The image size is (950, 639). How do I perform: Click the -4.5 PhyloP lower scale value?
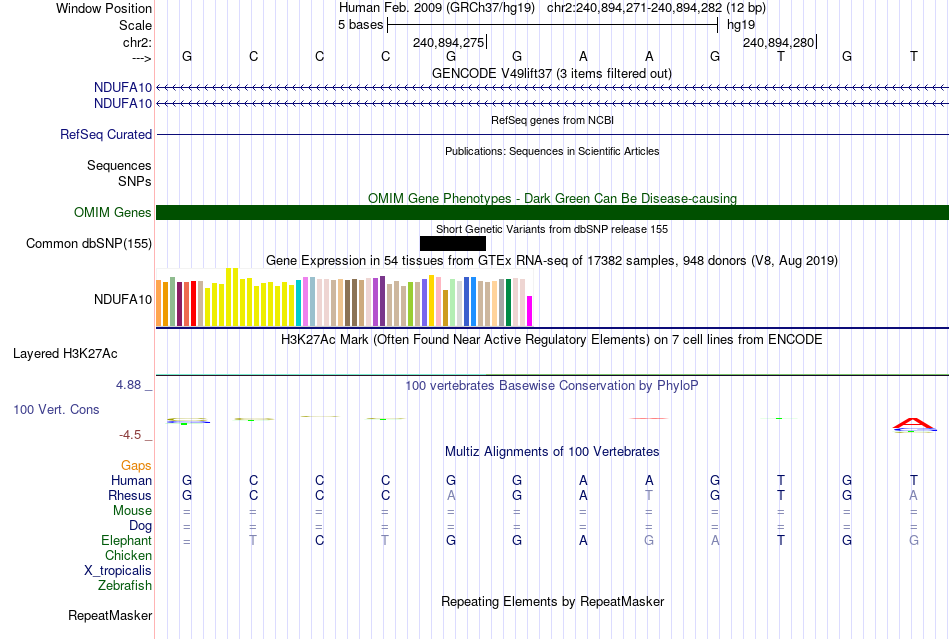click(130, 434)
